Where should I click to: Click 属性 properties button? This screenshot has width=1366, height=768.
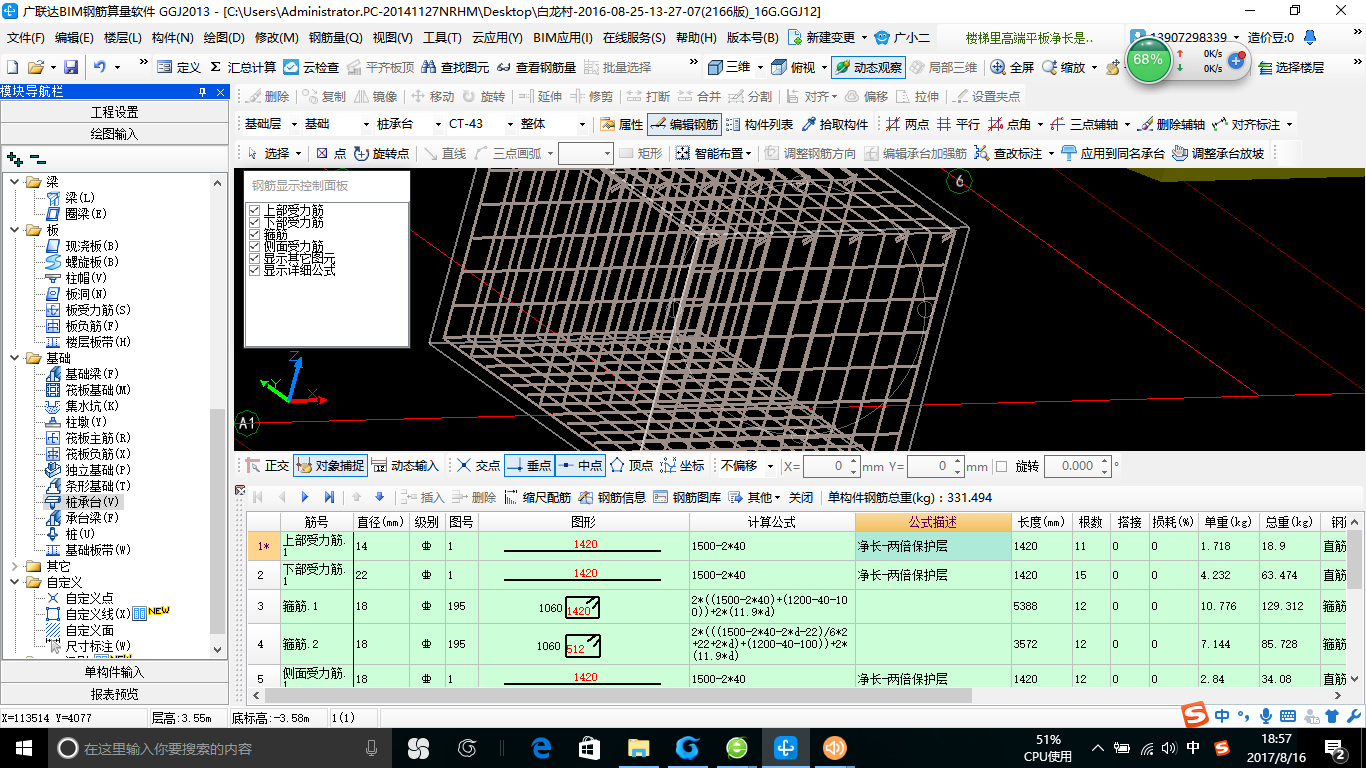(621, 124)
